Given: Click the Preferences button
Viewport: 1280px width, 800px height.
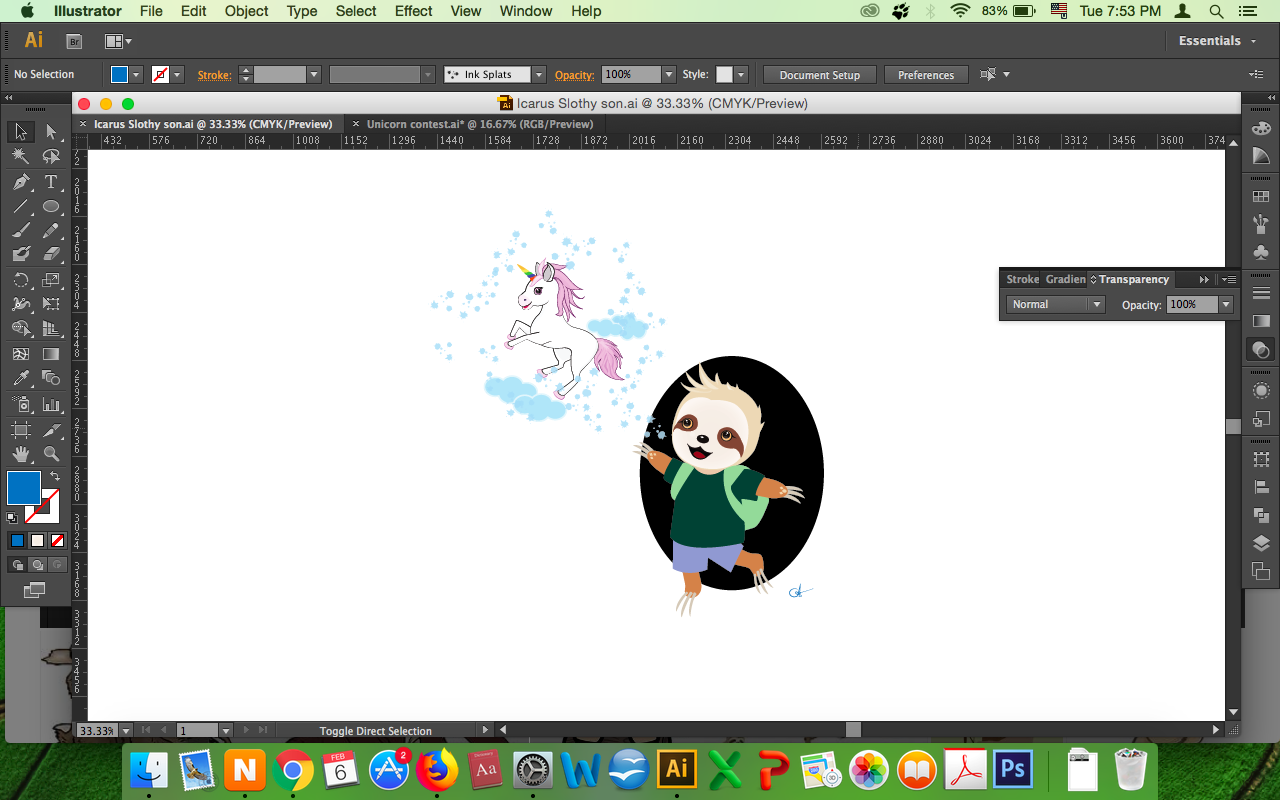Looking at the screenshot, I should pos(926,75).
